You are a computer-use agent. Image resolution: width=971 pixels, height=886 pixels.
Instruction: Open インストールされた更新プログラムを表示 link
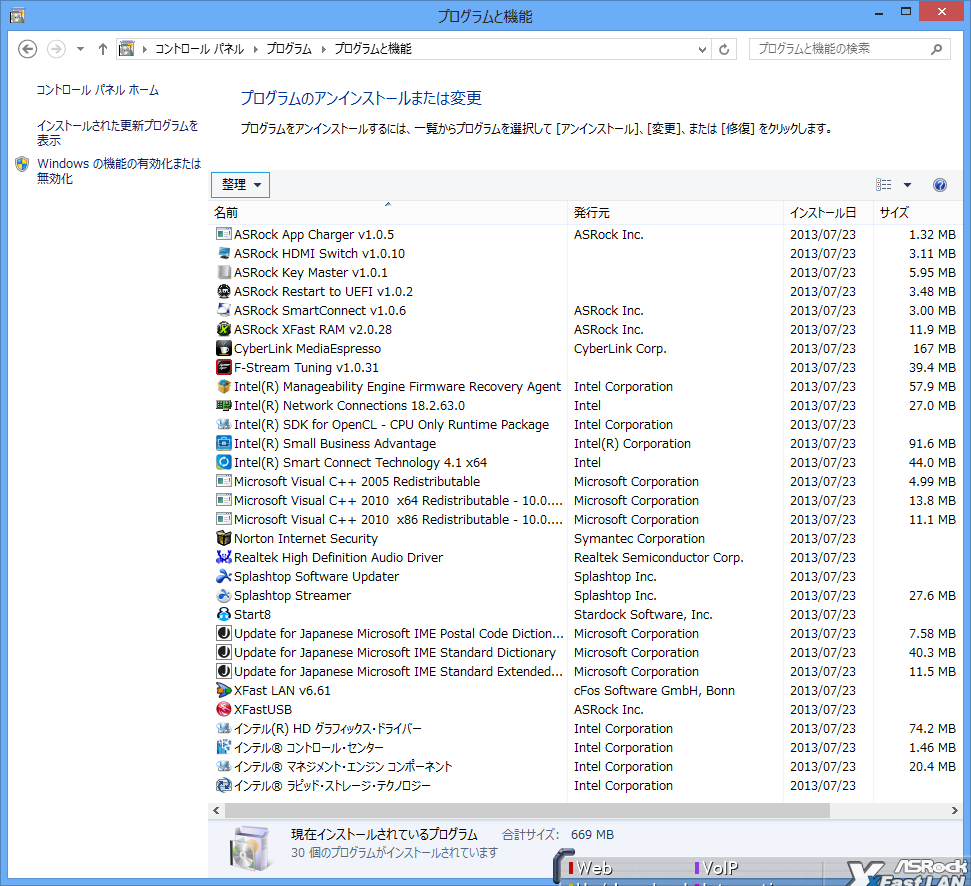point(117,132)
